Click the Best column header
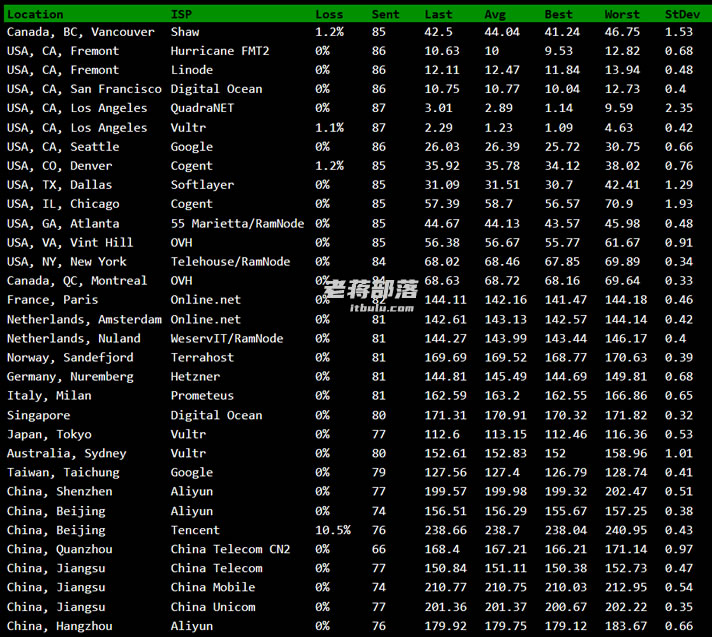Viewport: 712px width, 637px height. (x=559, y=15)
